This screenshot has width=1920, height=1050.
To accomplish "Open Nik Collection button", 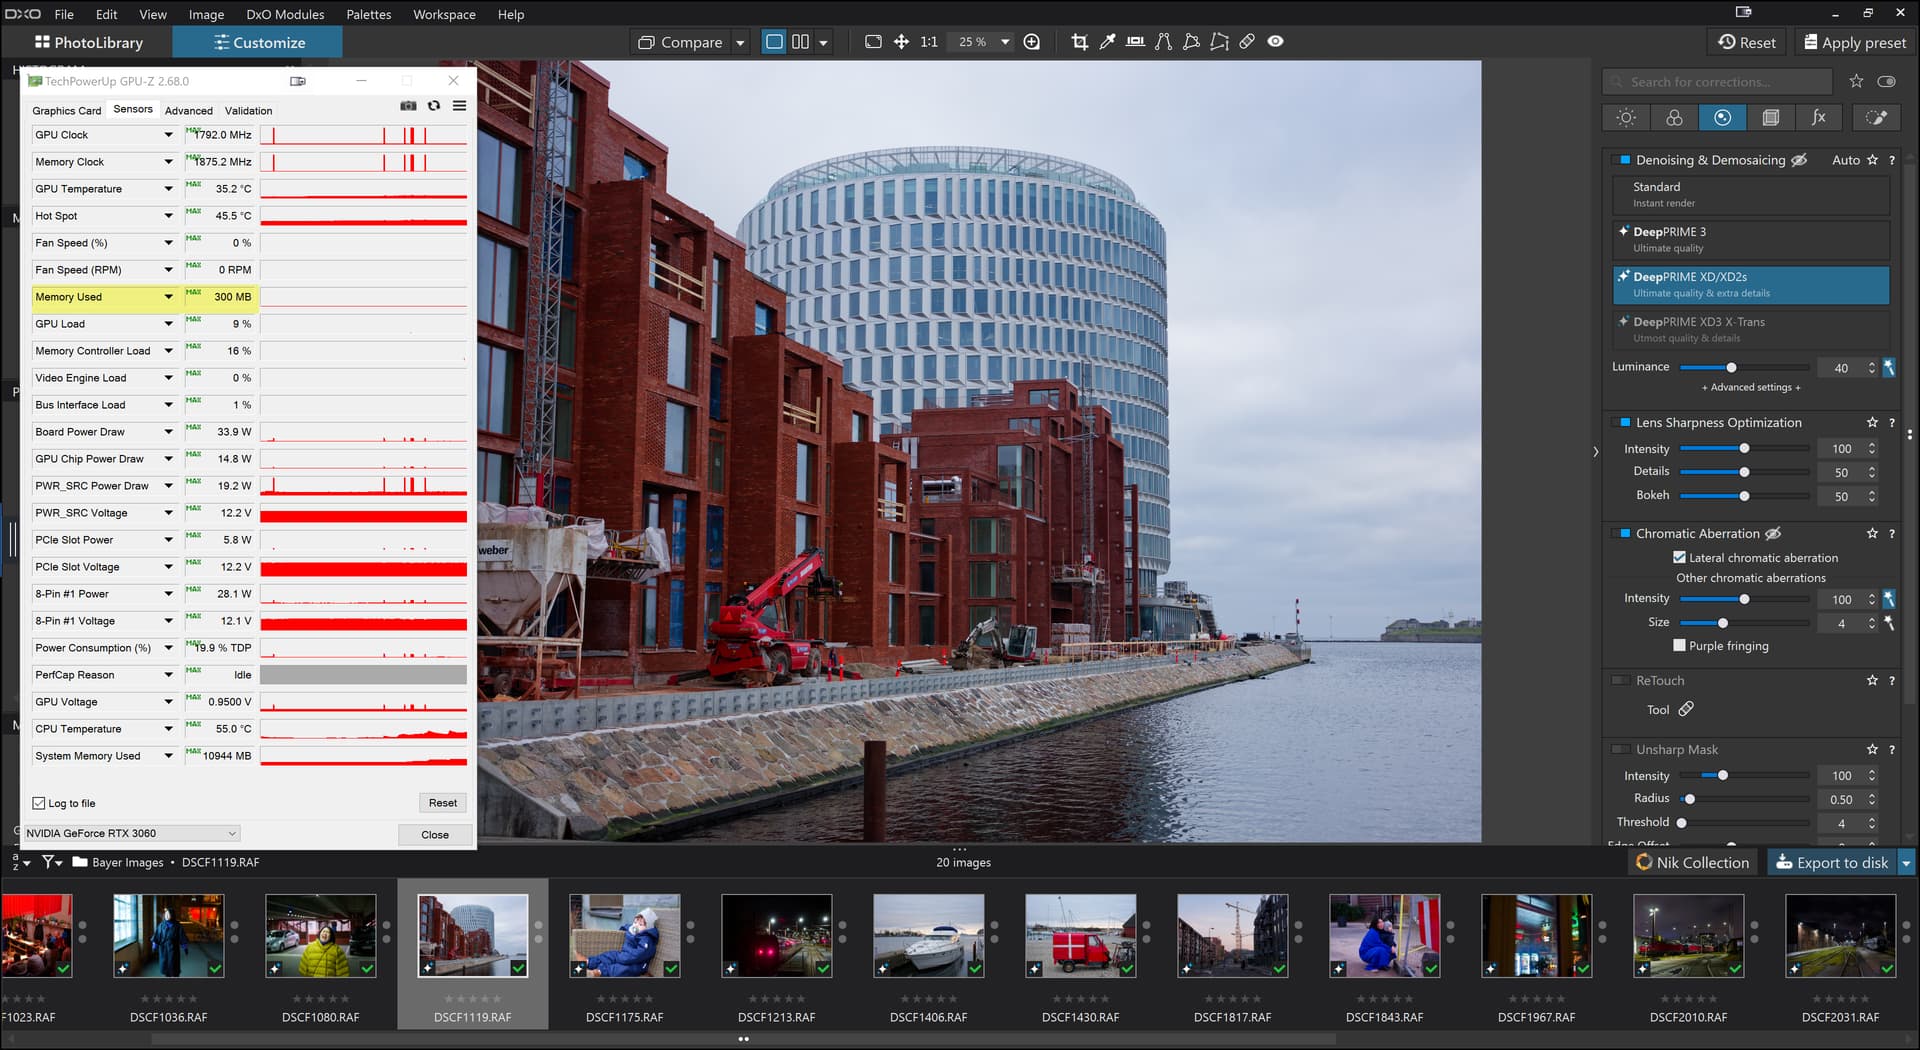I will 1692,863.
